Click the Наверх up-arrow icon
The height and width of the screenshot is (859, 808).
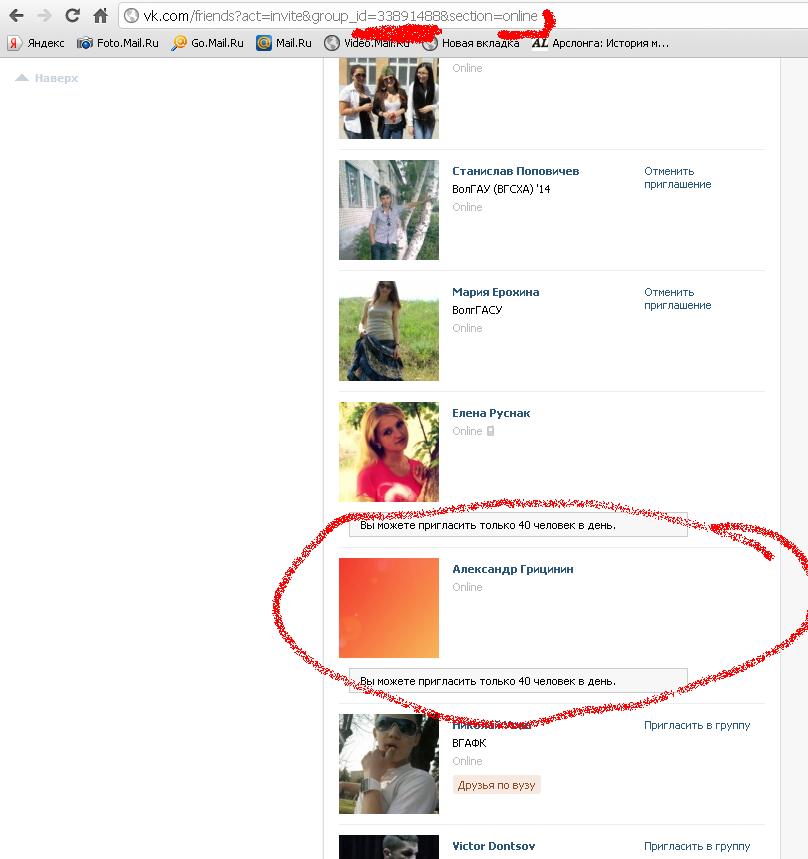22,78
